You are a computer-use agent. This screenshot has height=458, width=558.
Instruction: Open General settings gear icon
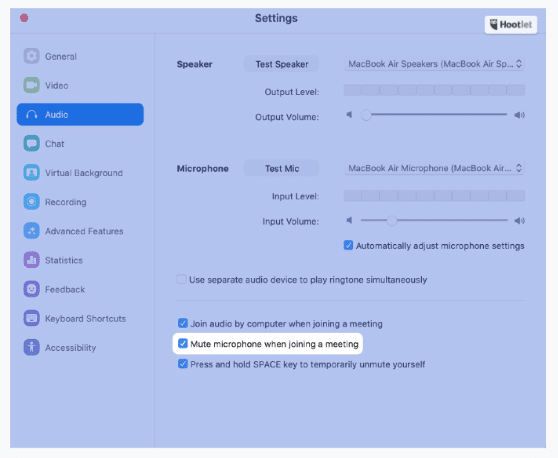(x=32, y=56)
